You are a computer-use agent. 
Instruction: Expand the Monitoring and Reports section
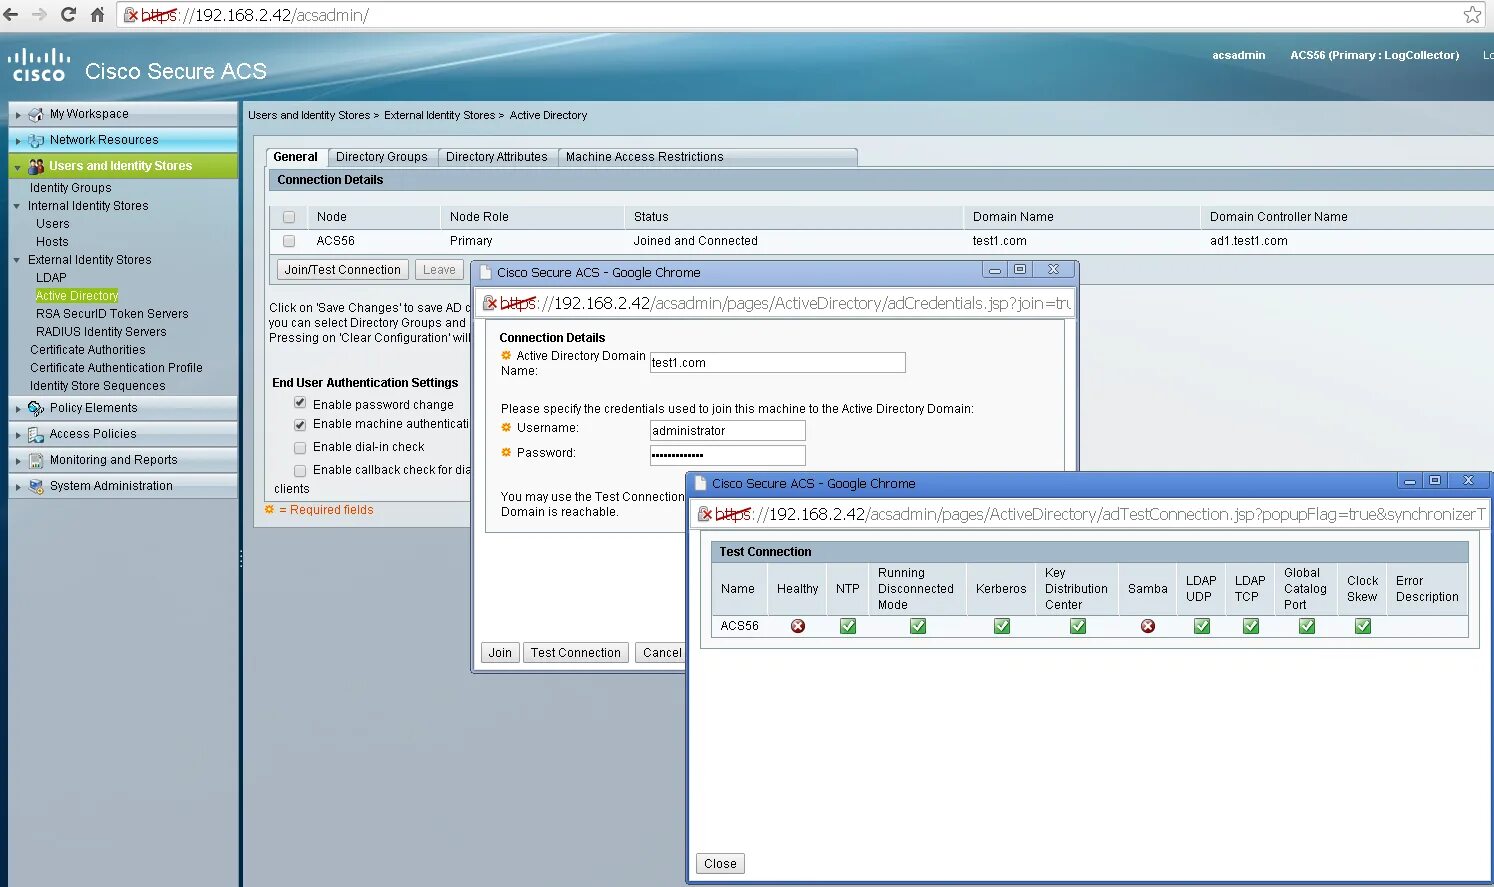pos(18,461)
